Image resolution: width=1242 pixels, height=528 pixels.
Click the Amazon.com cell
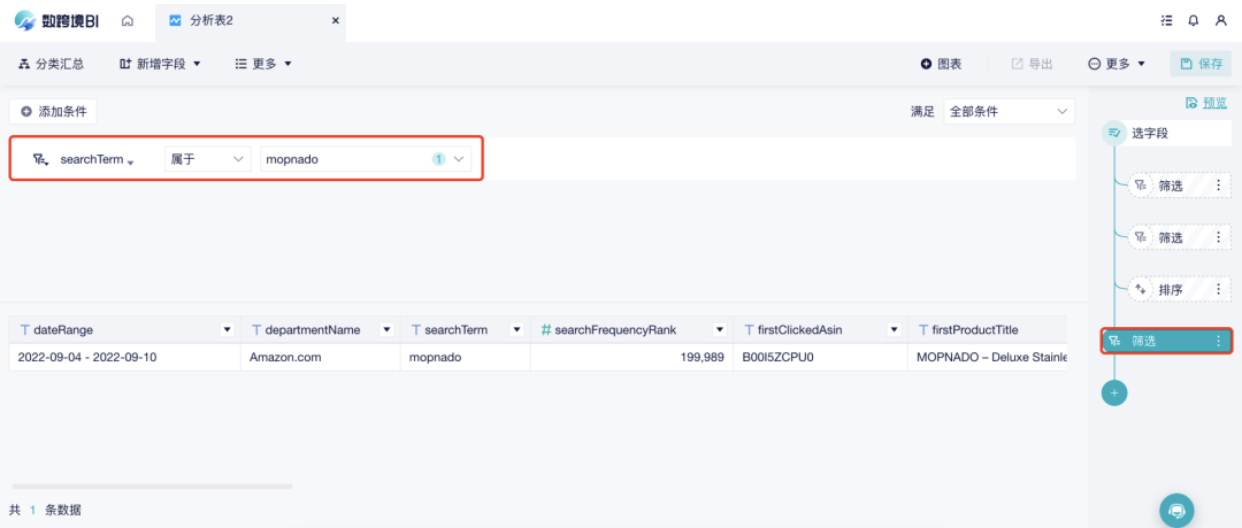coord(320,357)
